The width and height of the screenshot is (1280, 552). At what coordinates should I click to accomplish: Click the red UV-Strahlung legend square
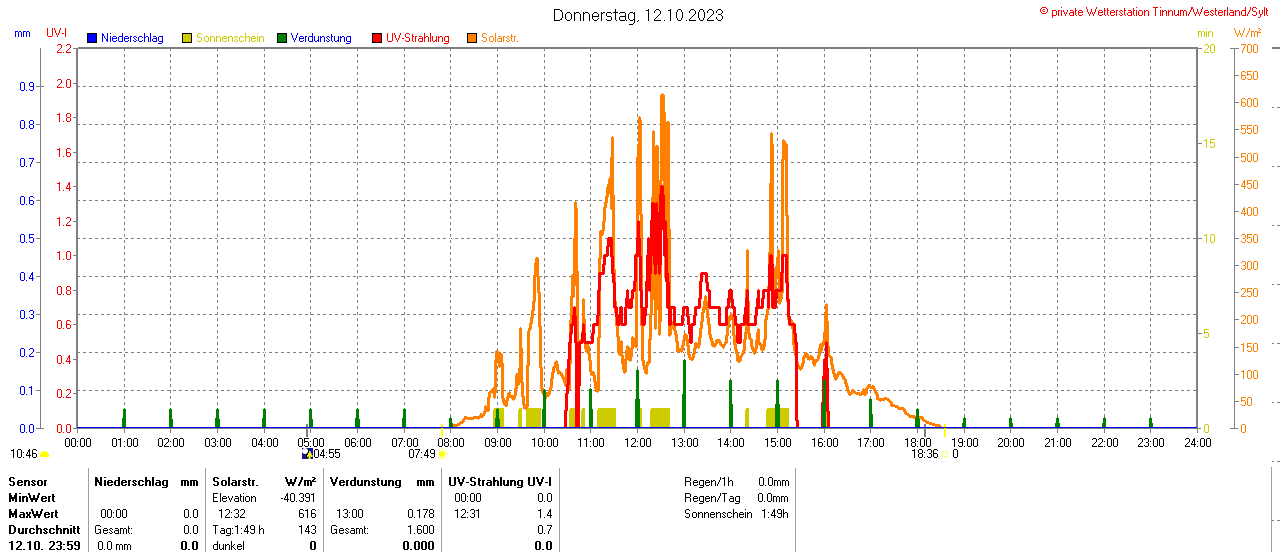(377, 38)
